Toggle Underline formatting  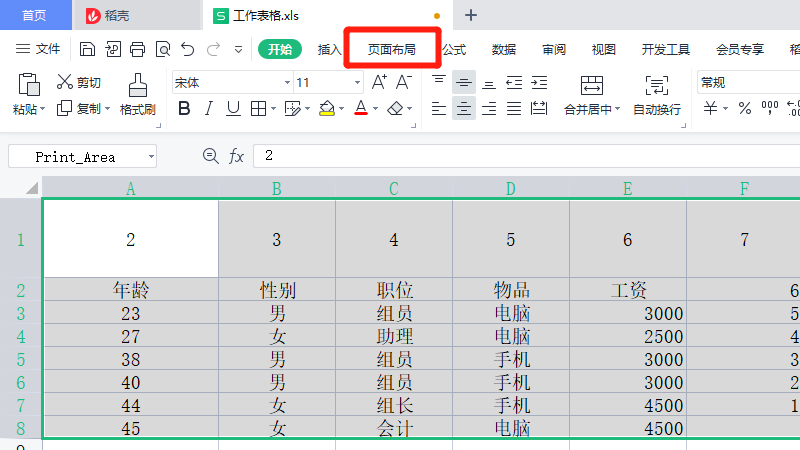tap(233, 108)
